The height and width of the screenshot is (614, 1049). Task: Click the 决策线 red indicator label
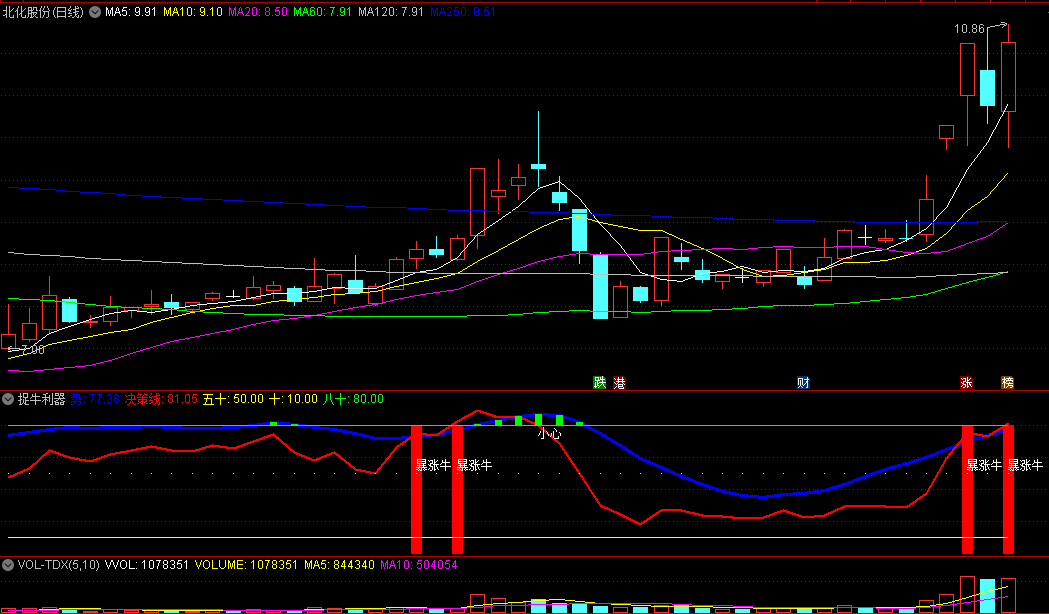coord(146,399)
